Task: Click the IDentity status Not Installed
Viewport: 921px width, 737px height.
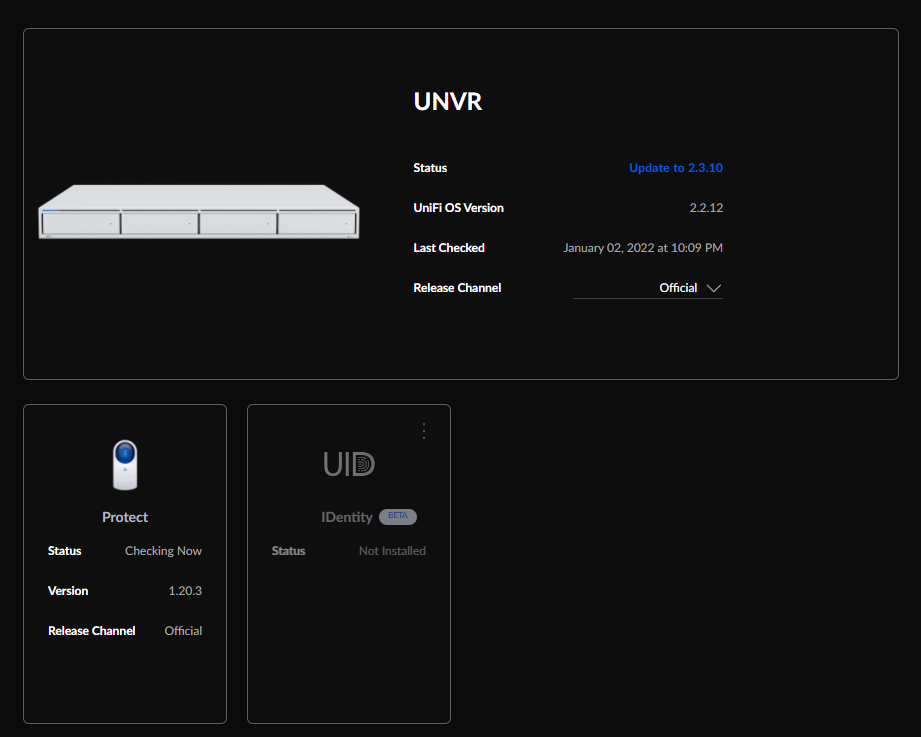Action: 392,551
